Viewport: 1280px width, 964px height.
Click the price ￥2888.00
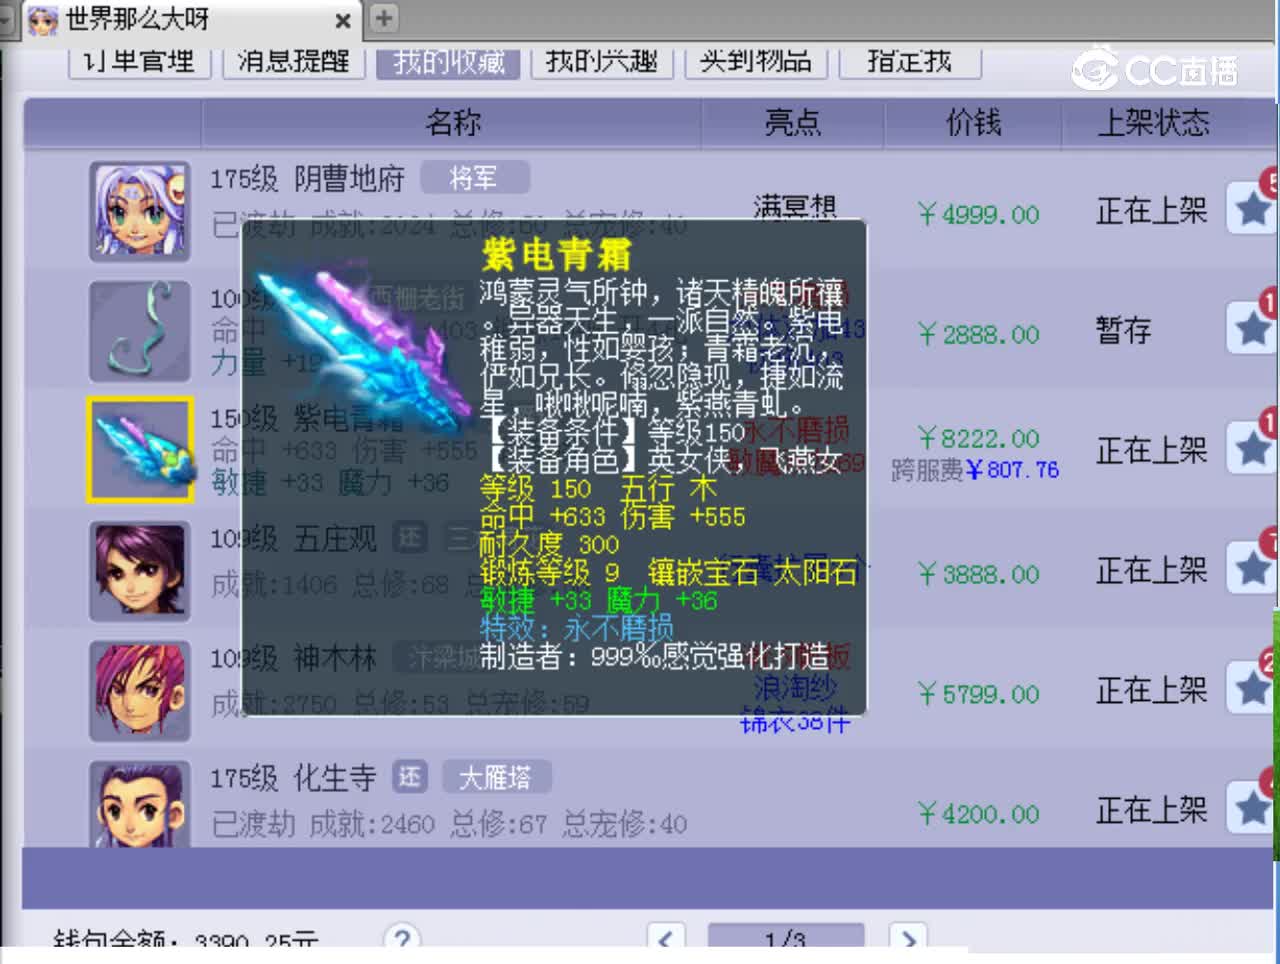coord(978,334)
